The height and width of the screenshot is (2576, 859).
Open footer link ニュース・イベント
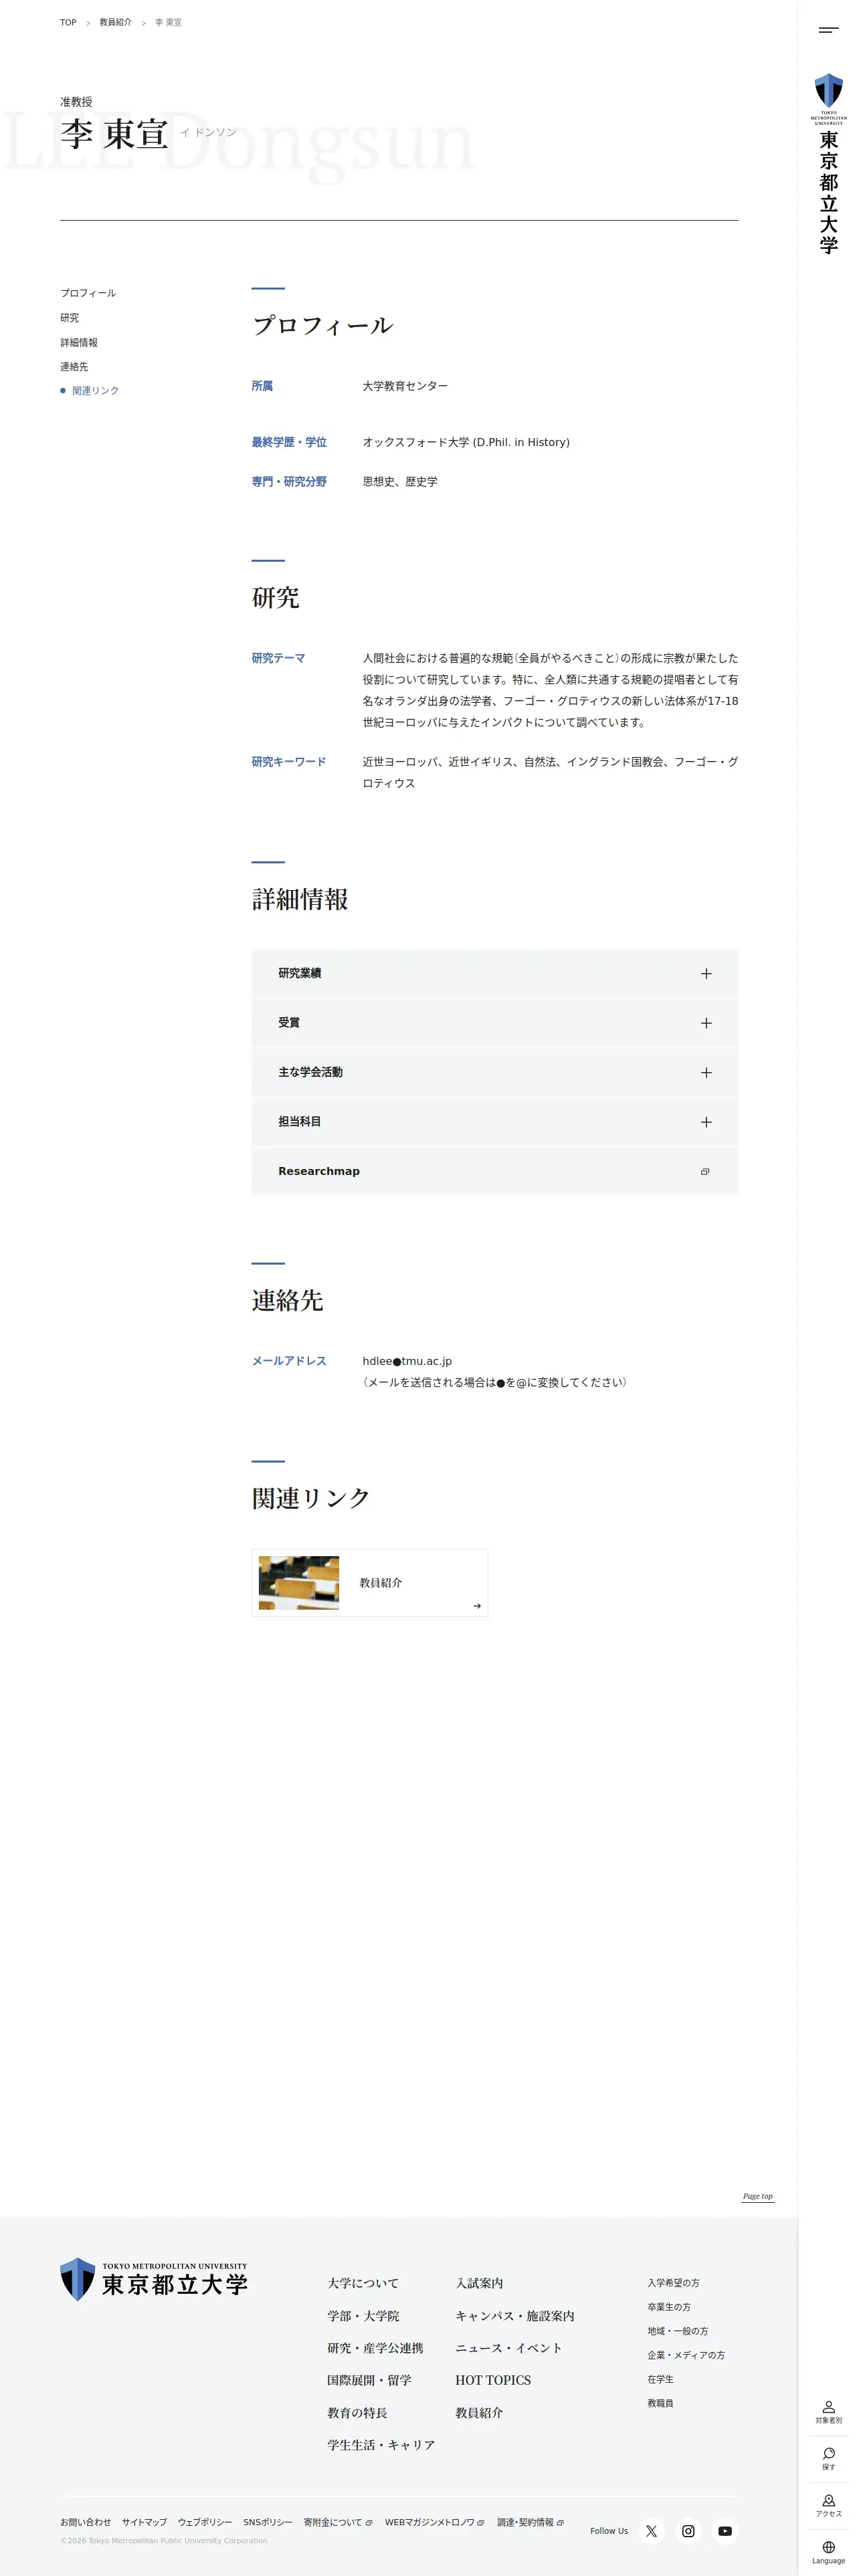coord(509,2348)
